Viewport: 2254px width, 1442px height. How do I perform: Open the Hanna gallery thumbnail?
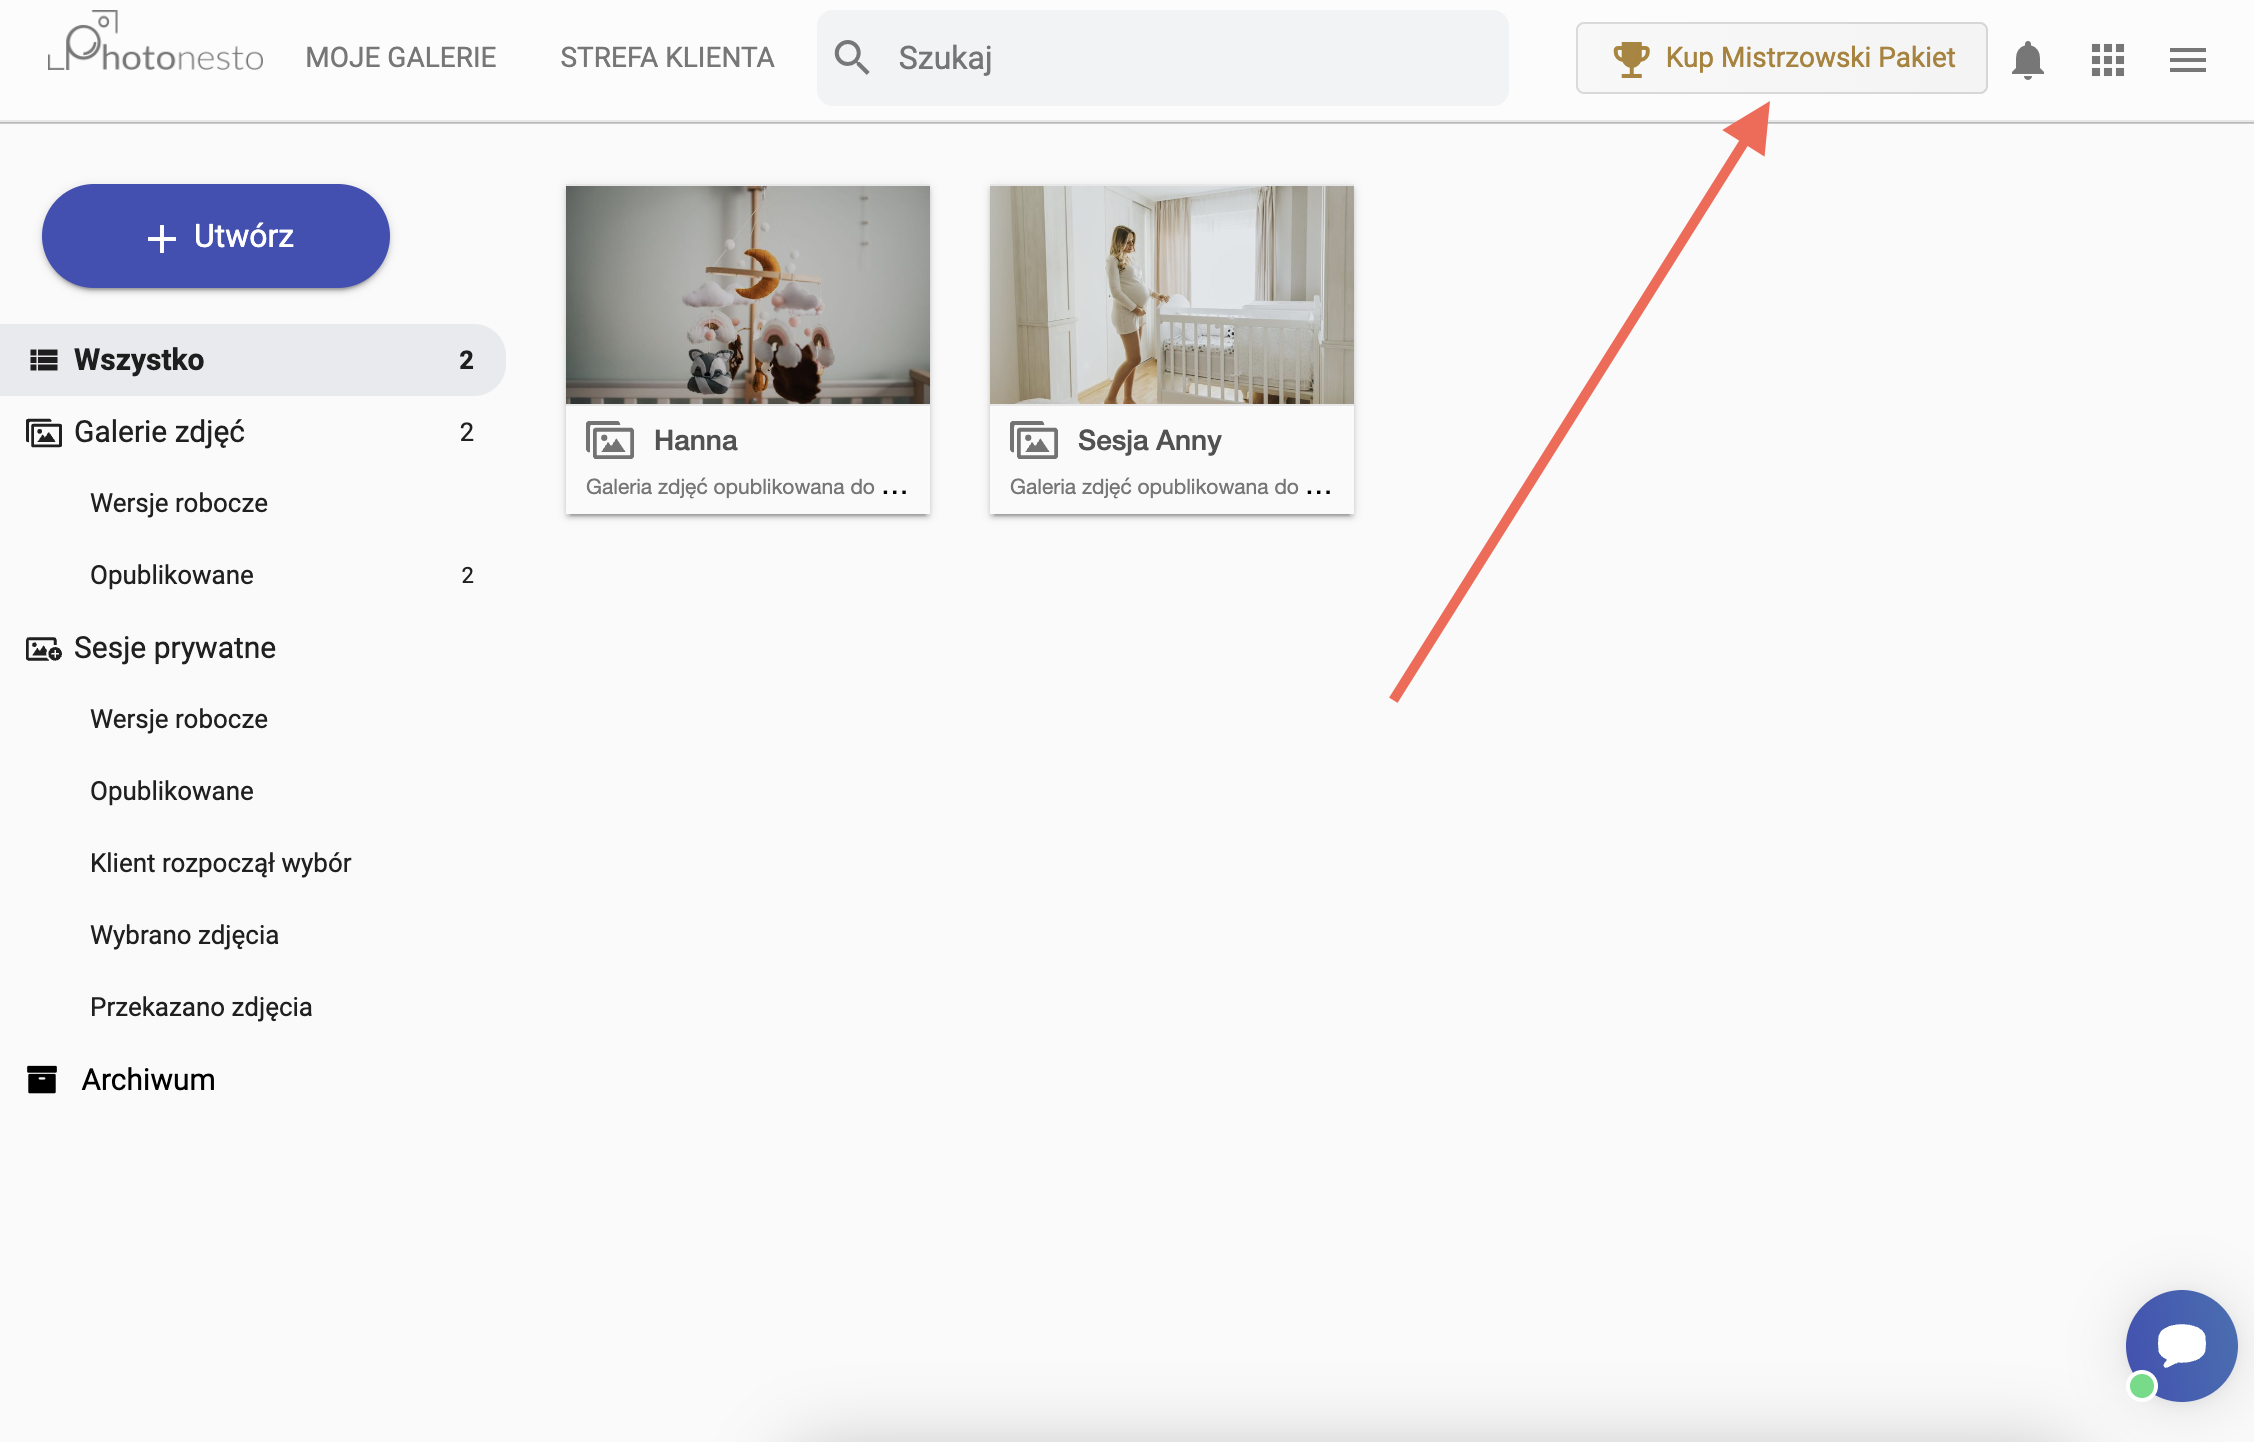748,295
